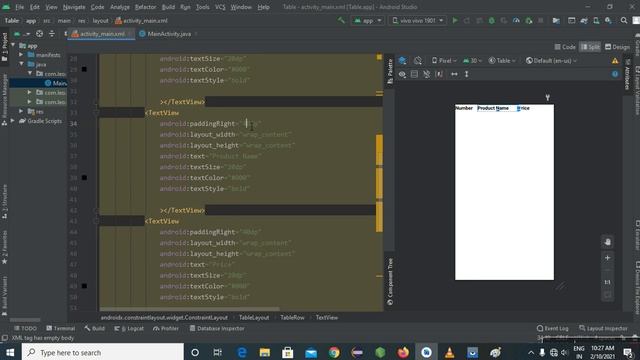
Task: Open Event Log panel
Action: 553,328
